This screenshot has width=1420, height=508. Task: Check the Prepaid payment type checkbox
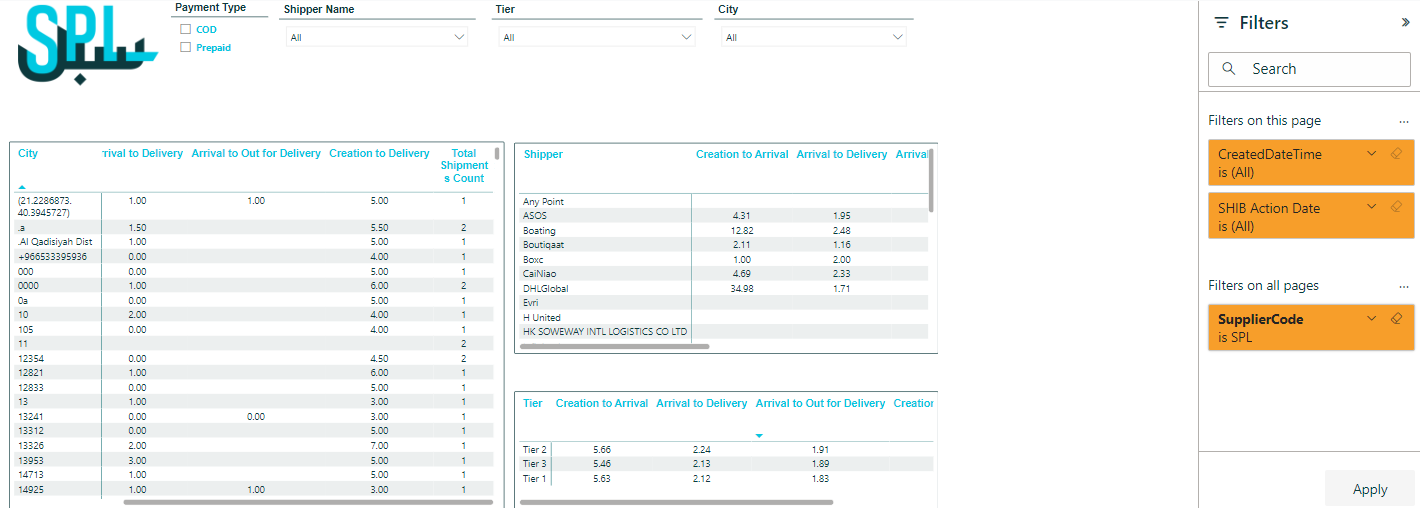[x=185, y=47]
